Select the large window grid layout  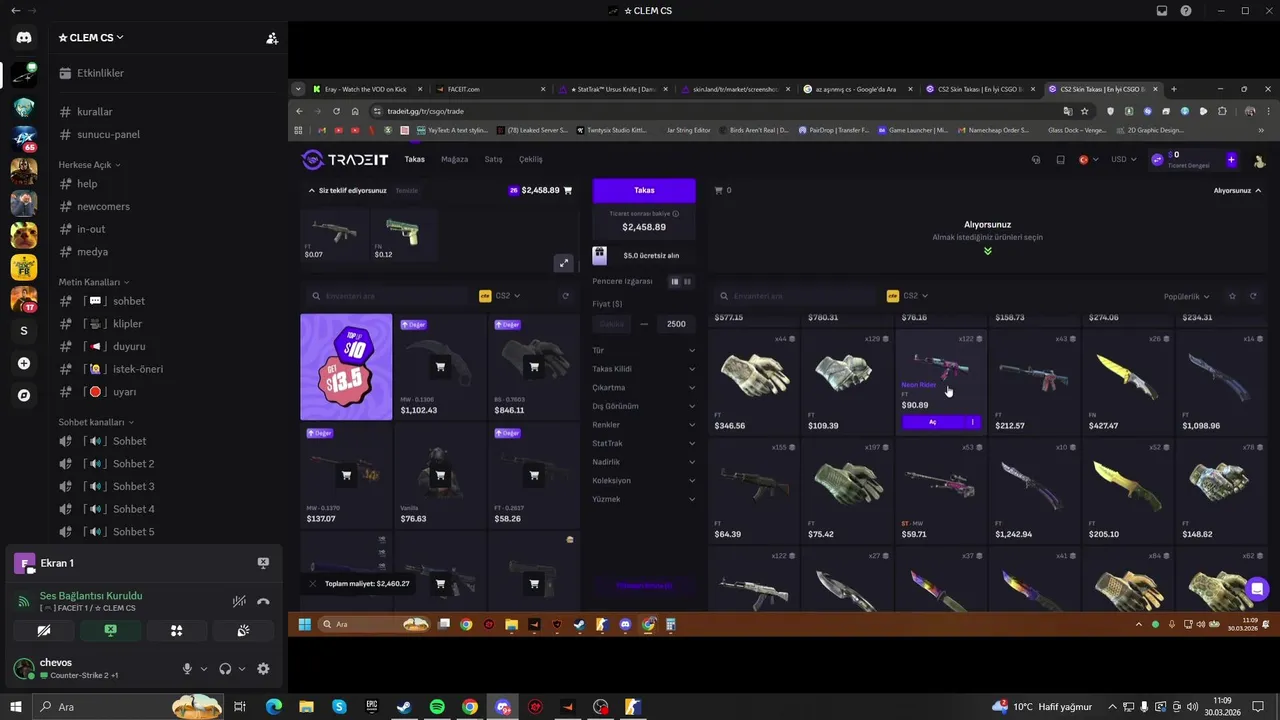pos(674,282)
